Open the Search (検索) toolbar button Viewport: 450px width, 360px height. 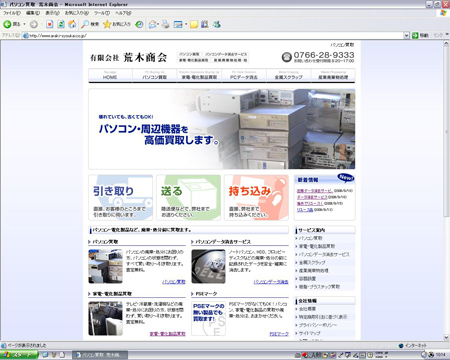pyautogui.click(x=90, y=24)
